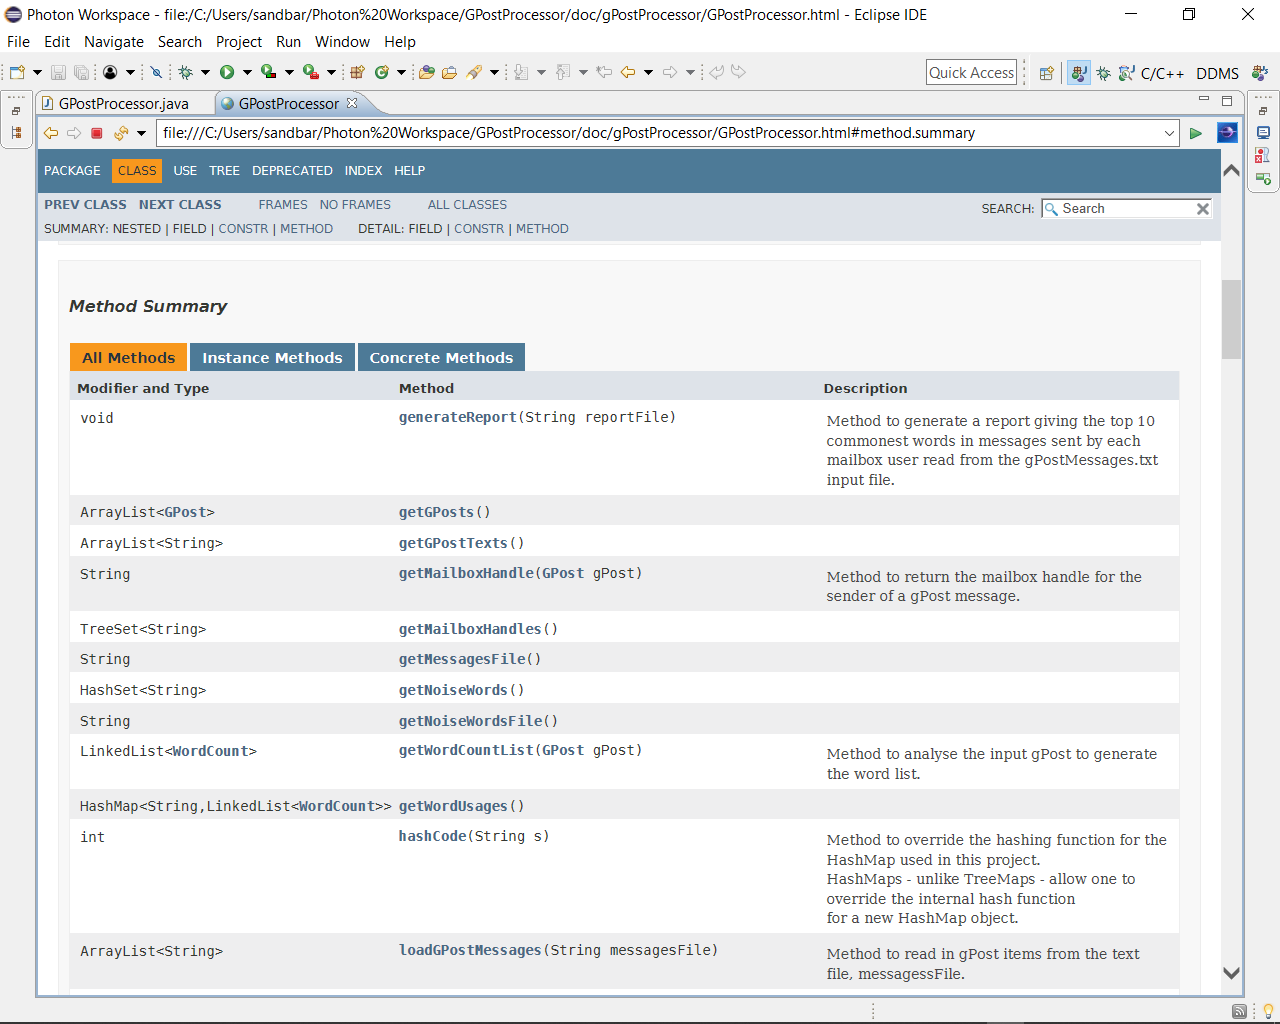
Task: Click the Java EE perspective icon at far right
Action: pyautogui.click(x=1260, y=73)
